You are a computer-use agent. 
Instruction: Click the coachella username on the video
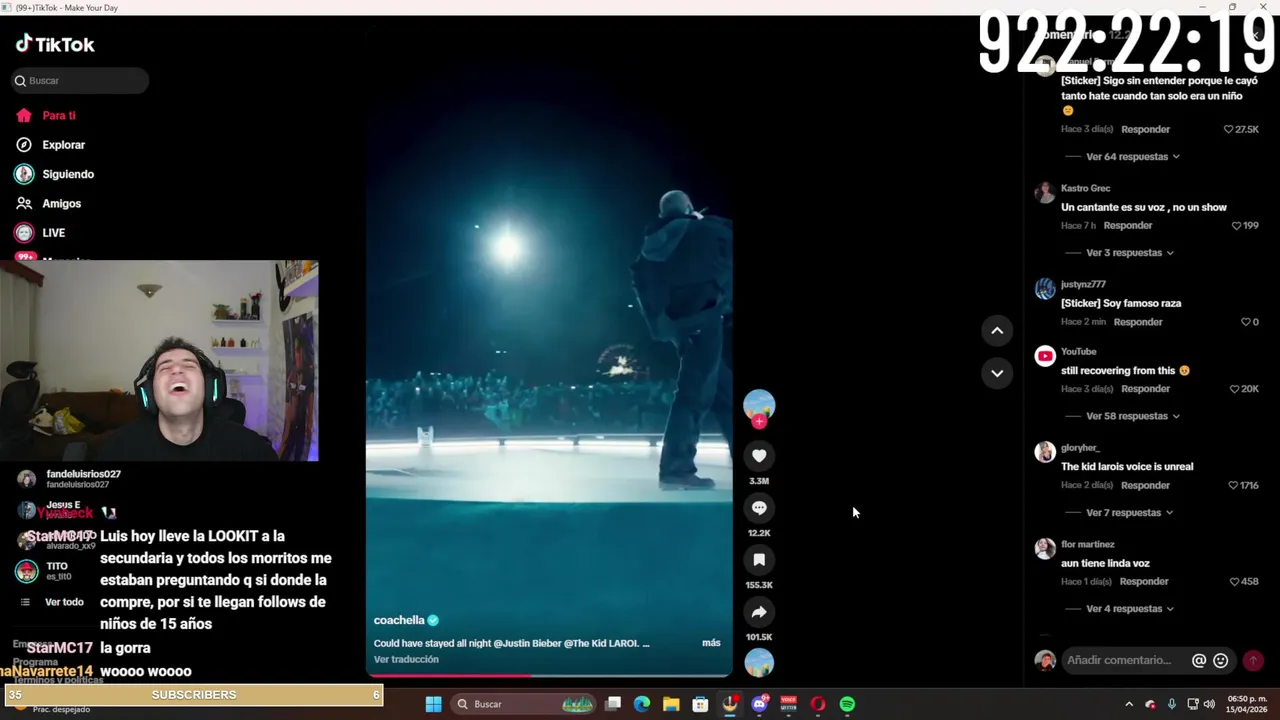point(399,620)
